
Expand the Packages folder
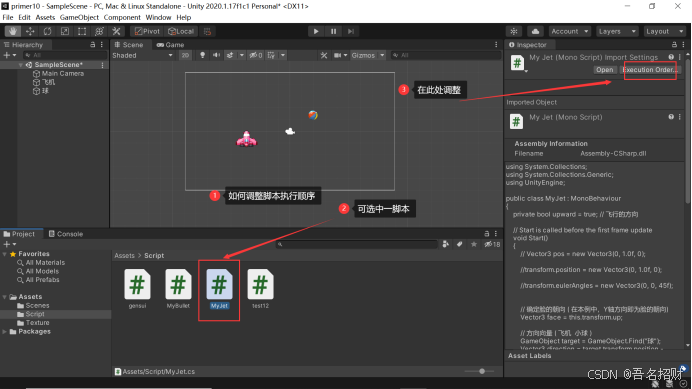5,332
